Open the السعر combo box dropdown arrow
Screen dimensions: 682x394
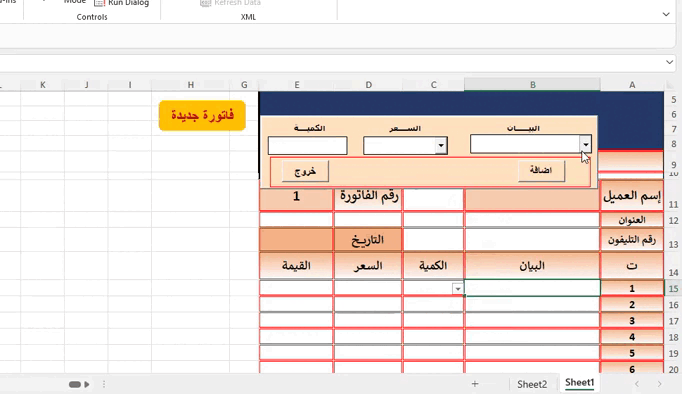point(441,146)
